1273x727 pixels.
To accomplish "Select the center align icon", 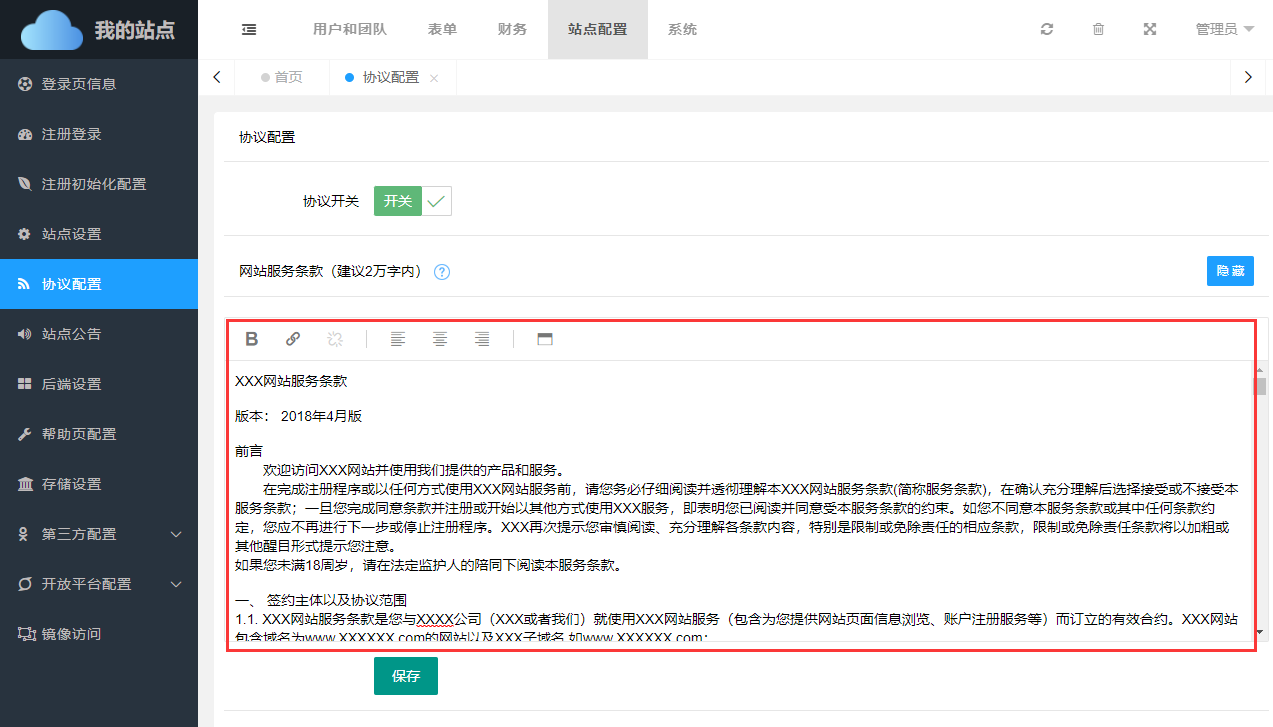I will 440,339.
